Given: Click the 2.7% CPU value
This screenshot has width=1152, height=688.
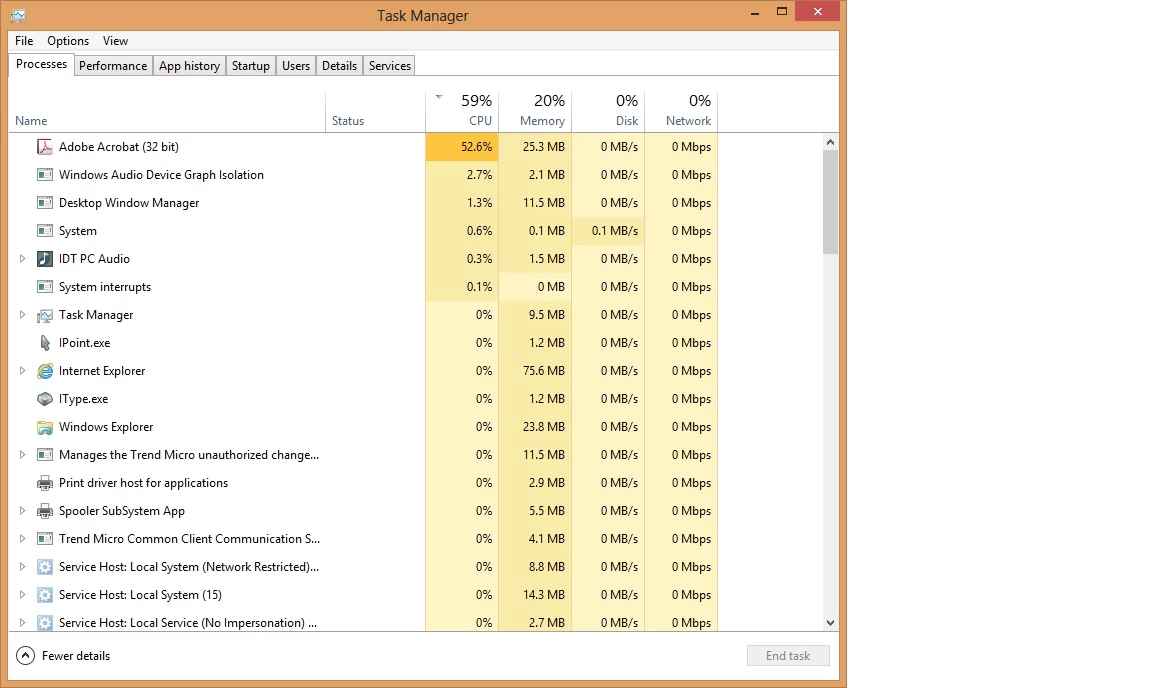Looking at the screenshot, I should click(x=480, y=175).
